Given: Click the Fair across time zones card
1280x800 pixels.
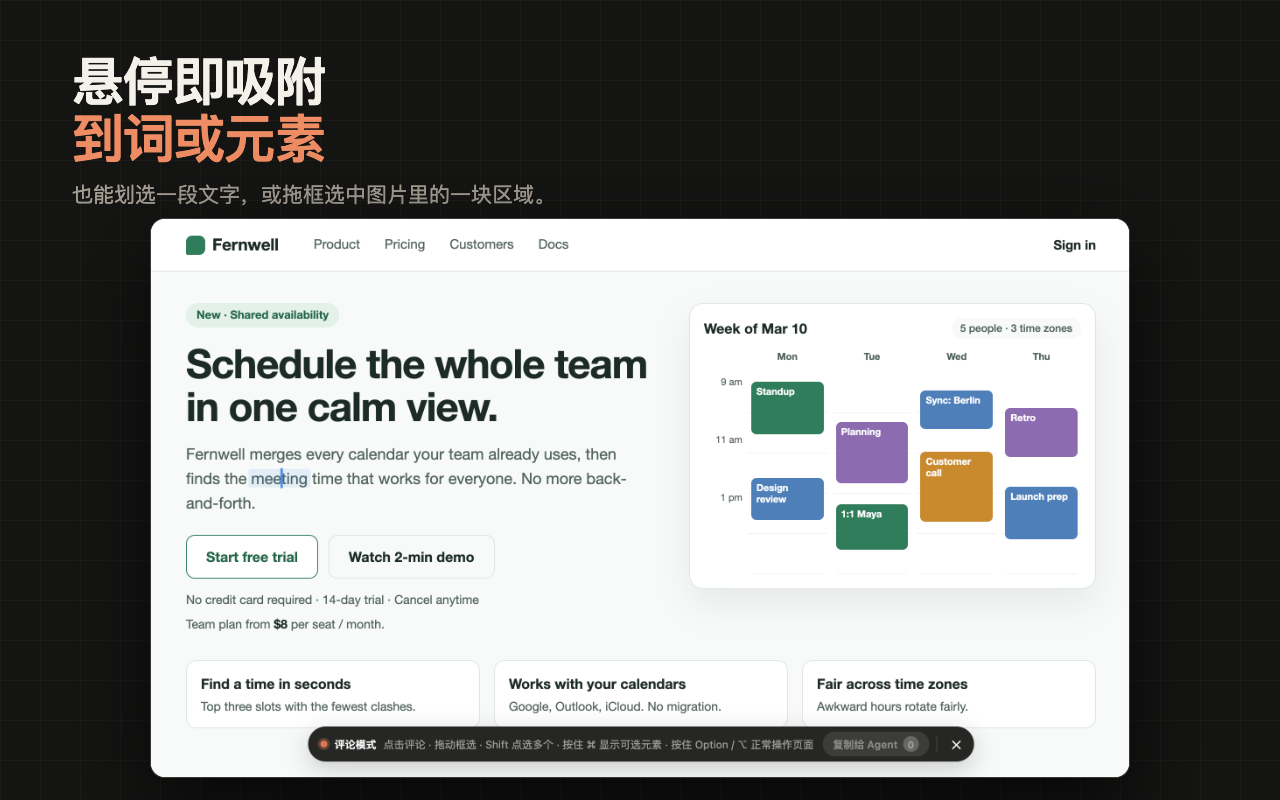Looking at the screenshot, I should 948,694.
